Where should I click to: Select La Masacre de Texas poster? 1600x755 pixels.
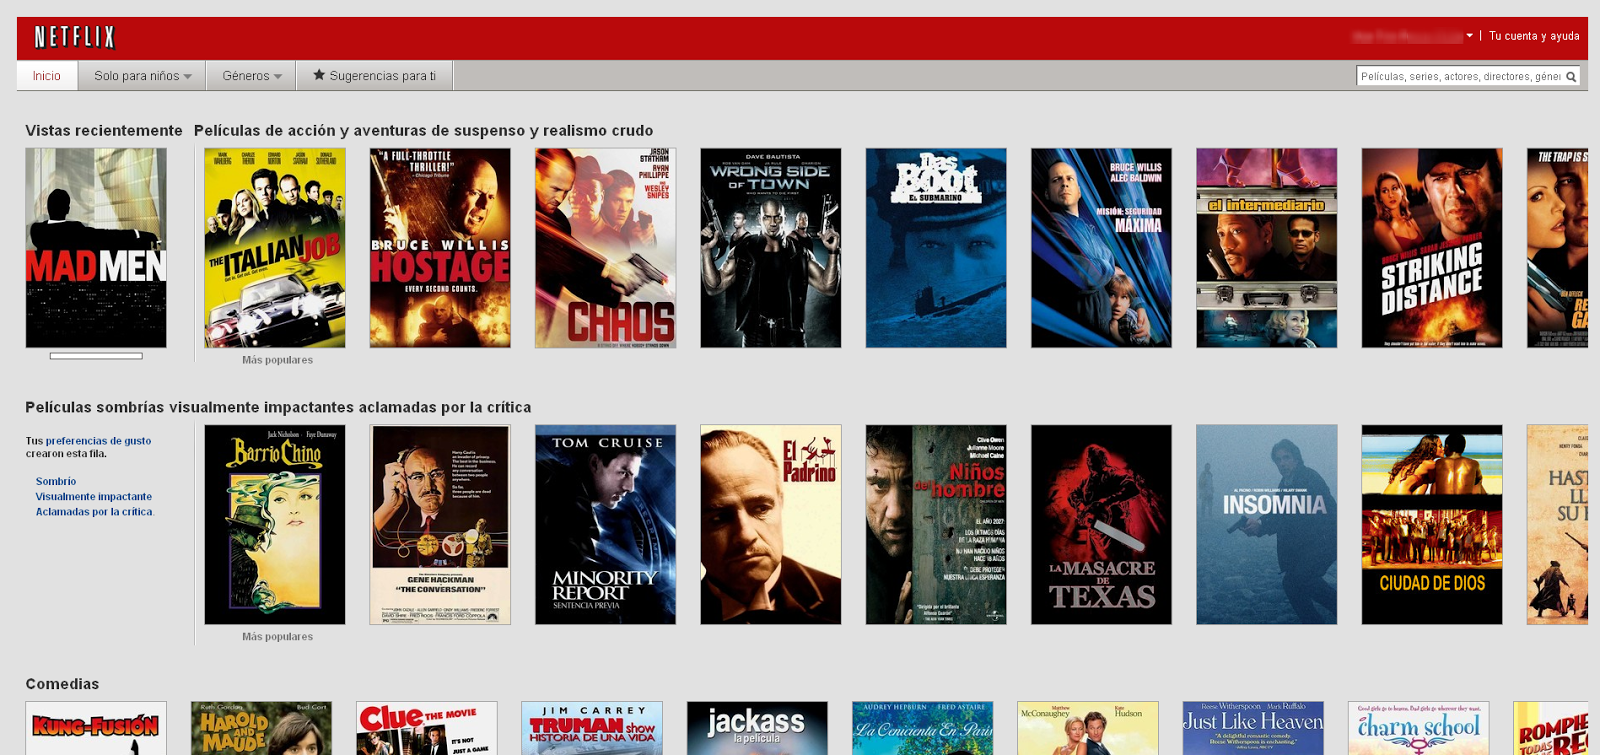click(1101, 525)
